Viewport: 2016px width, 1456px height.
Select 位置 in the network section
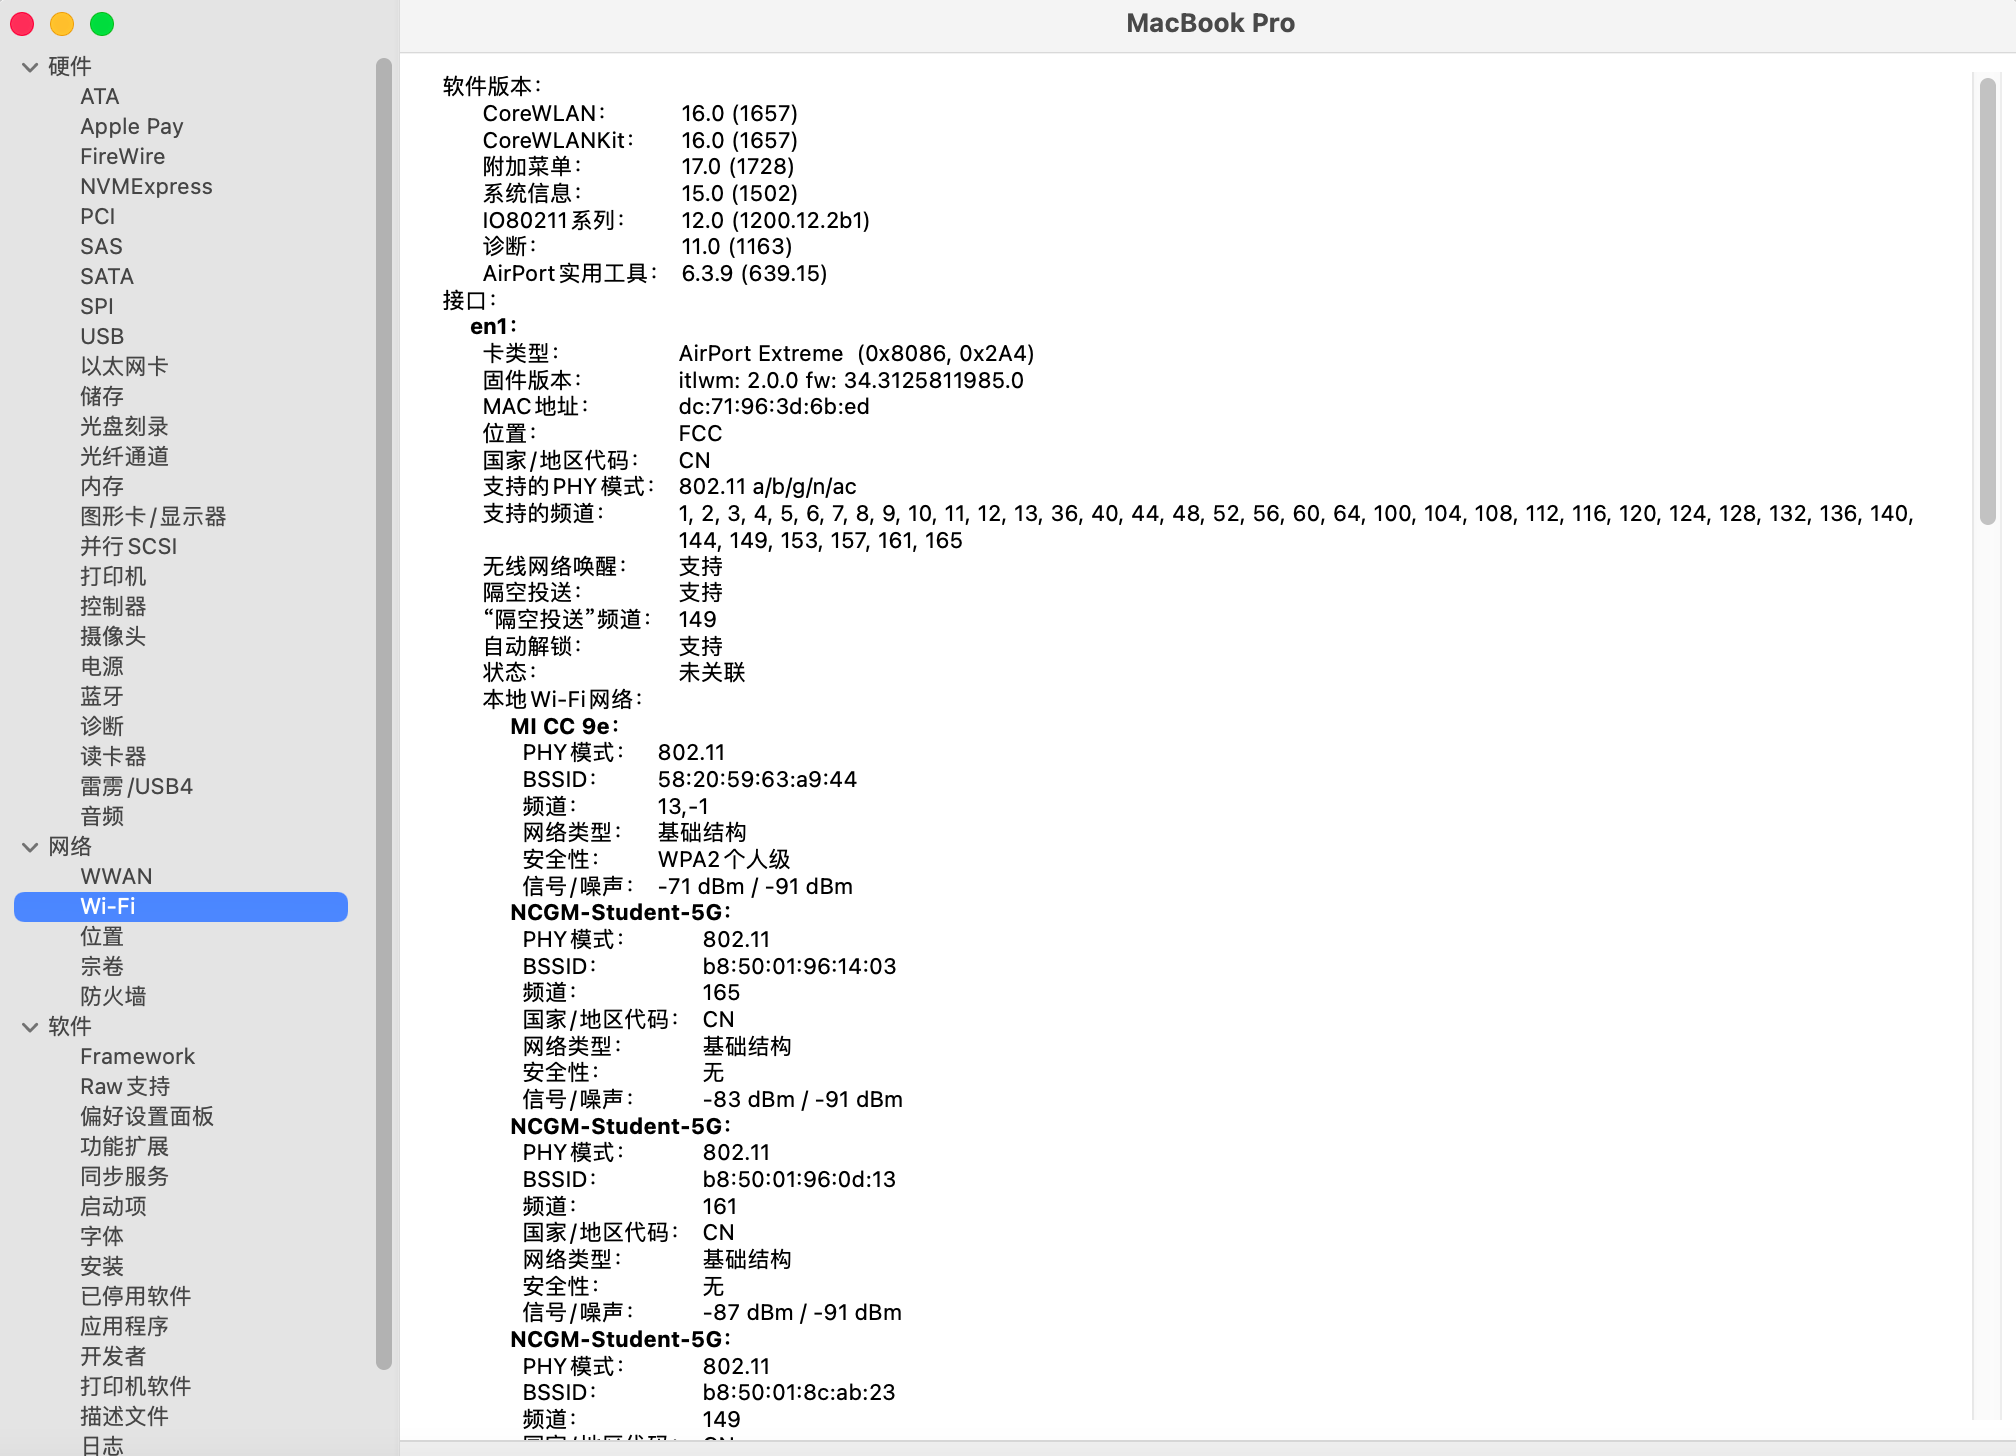(x=102, y=936)
